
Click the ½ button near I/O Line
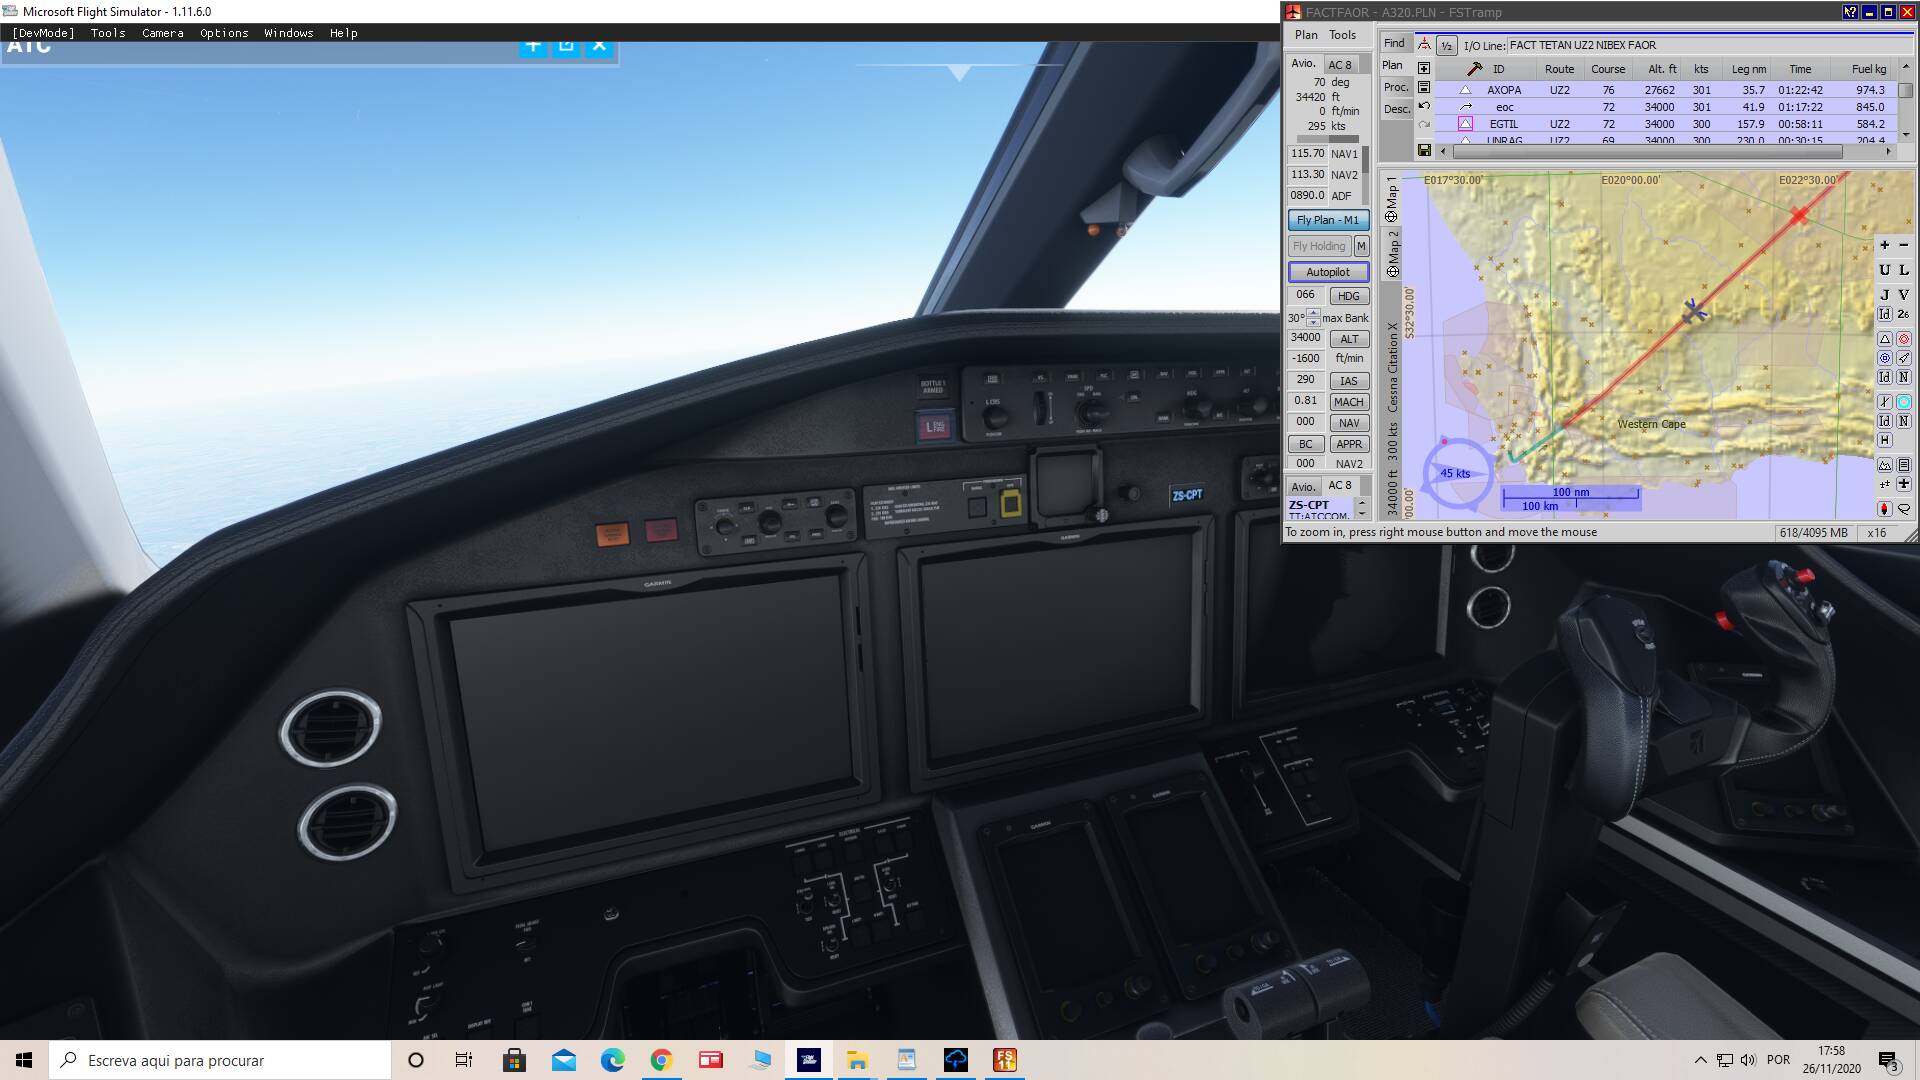click(1446, 46)
